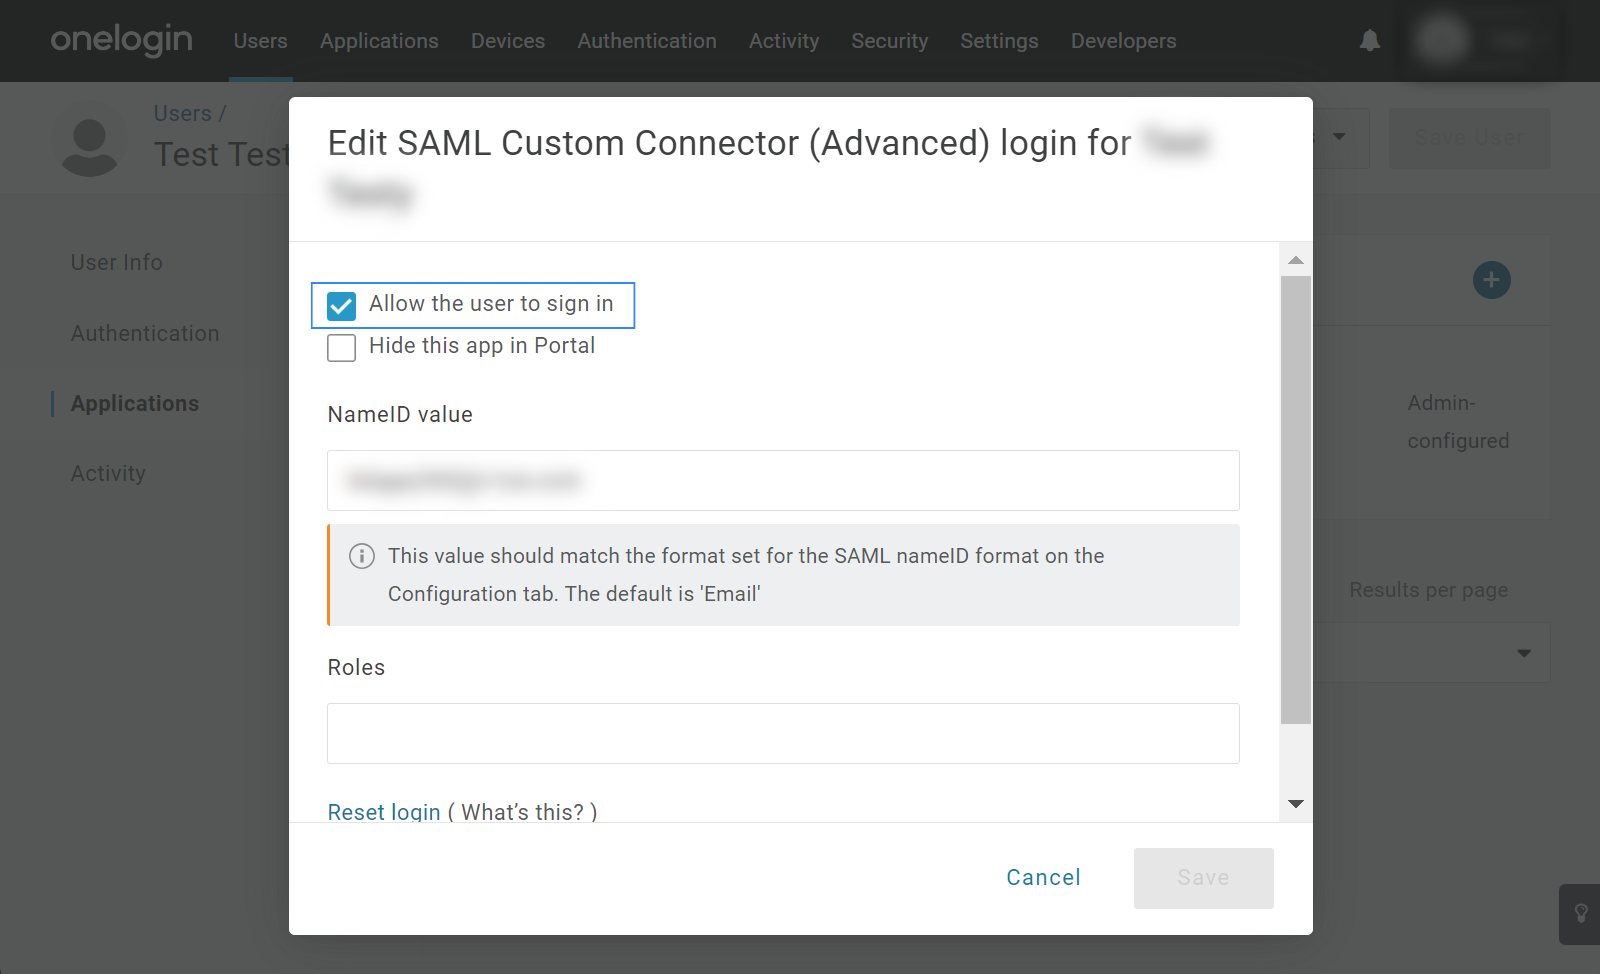Select the User Info sidebar tab

tap(116, 262)
